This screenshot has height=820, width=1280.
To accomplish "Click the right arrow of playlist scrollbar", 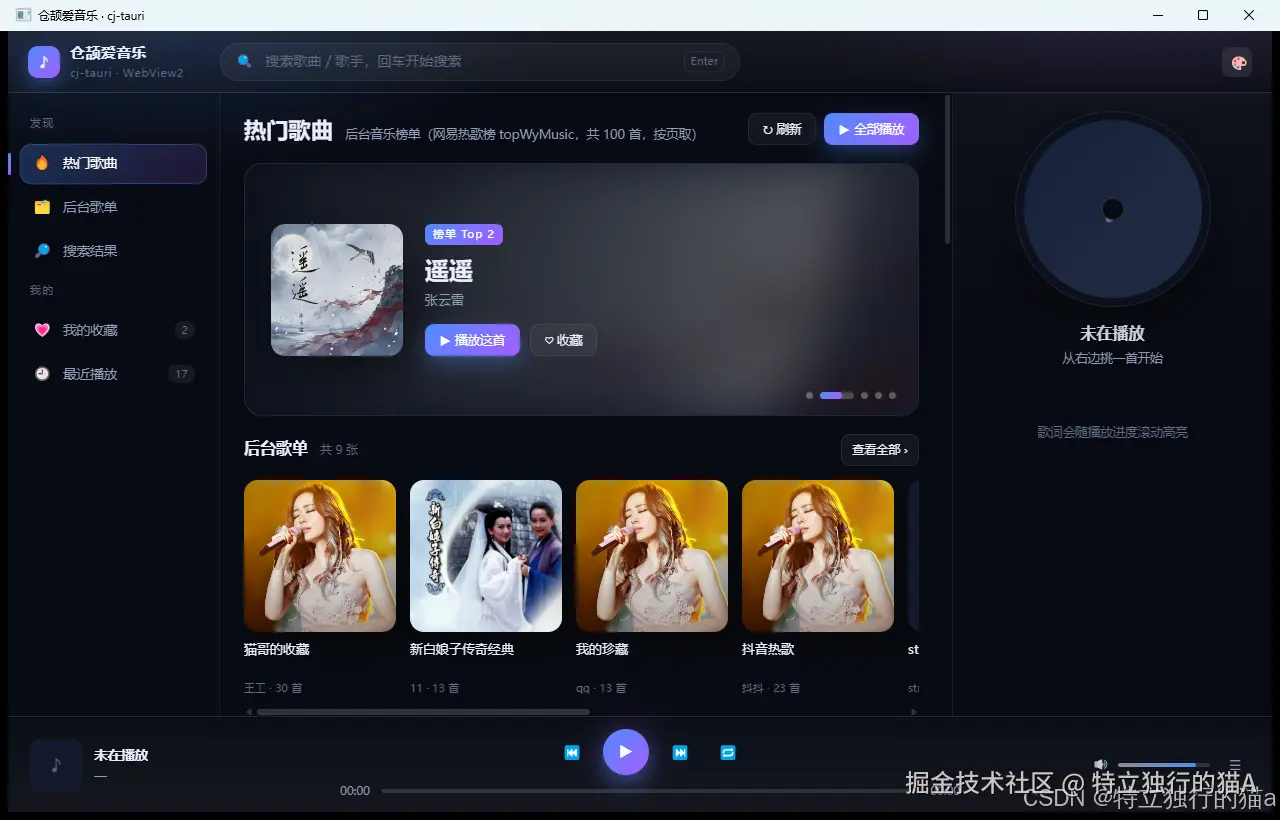I will click(913, 712).
